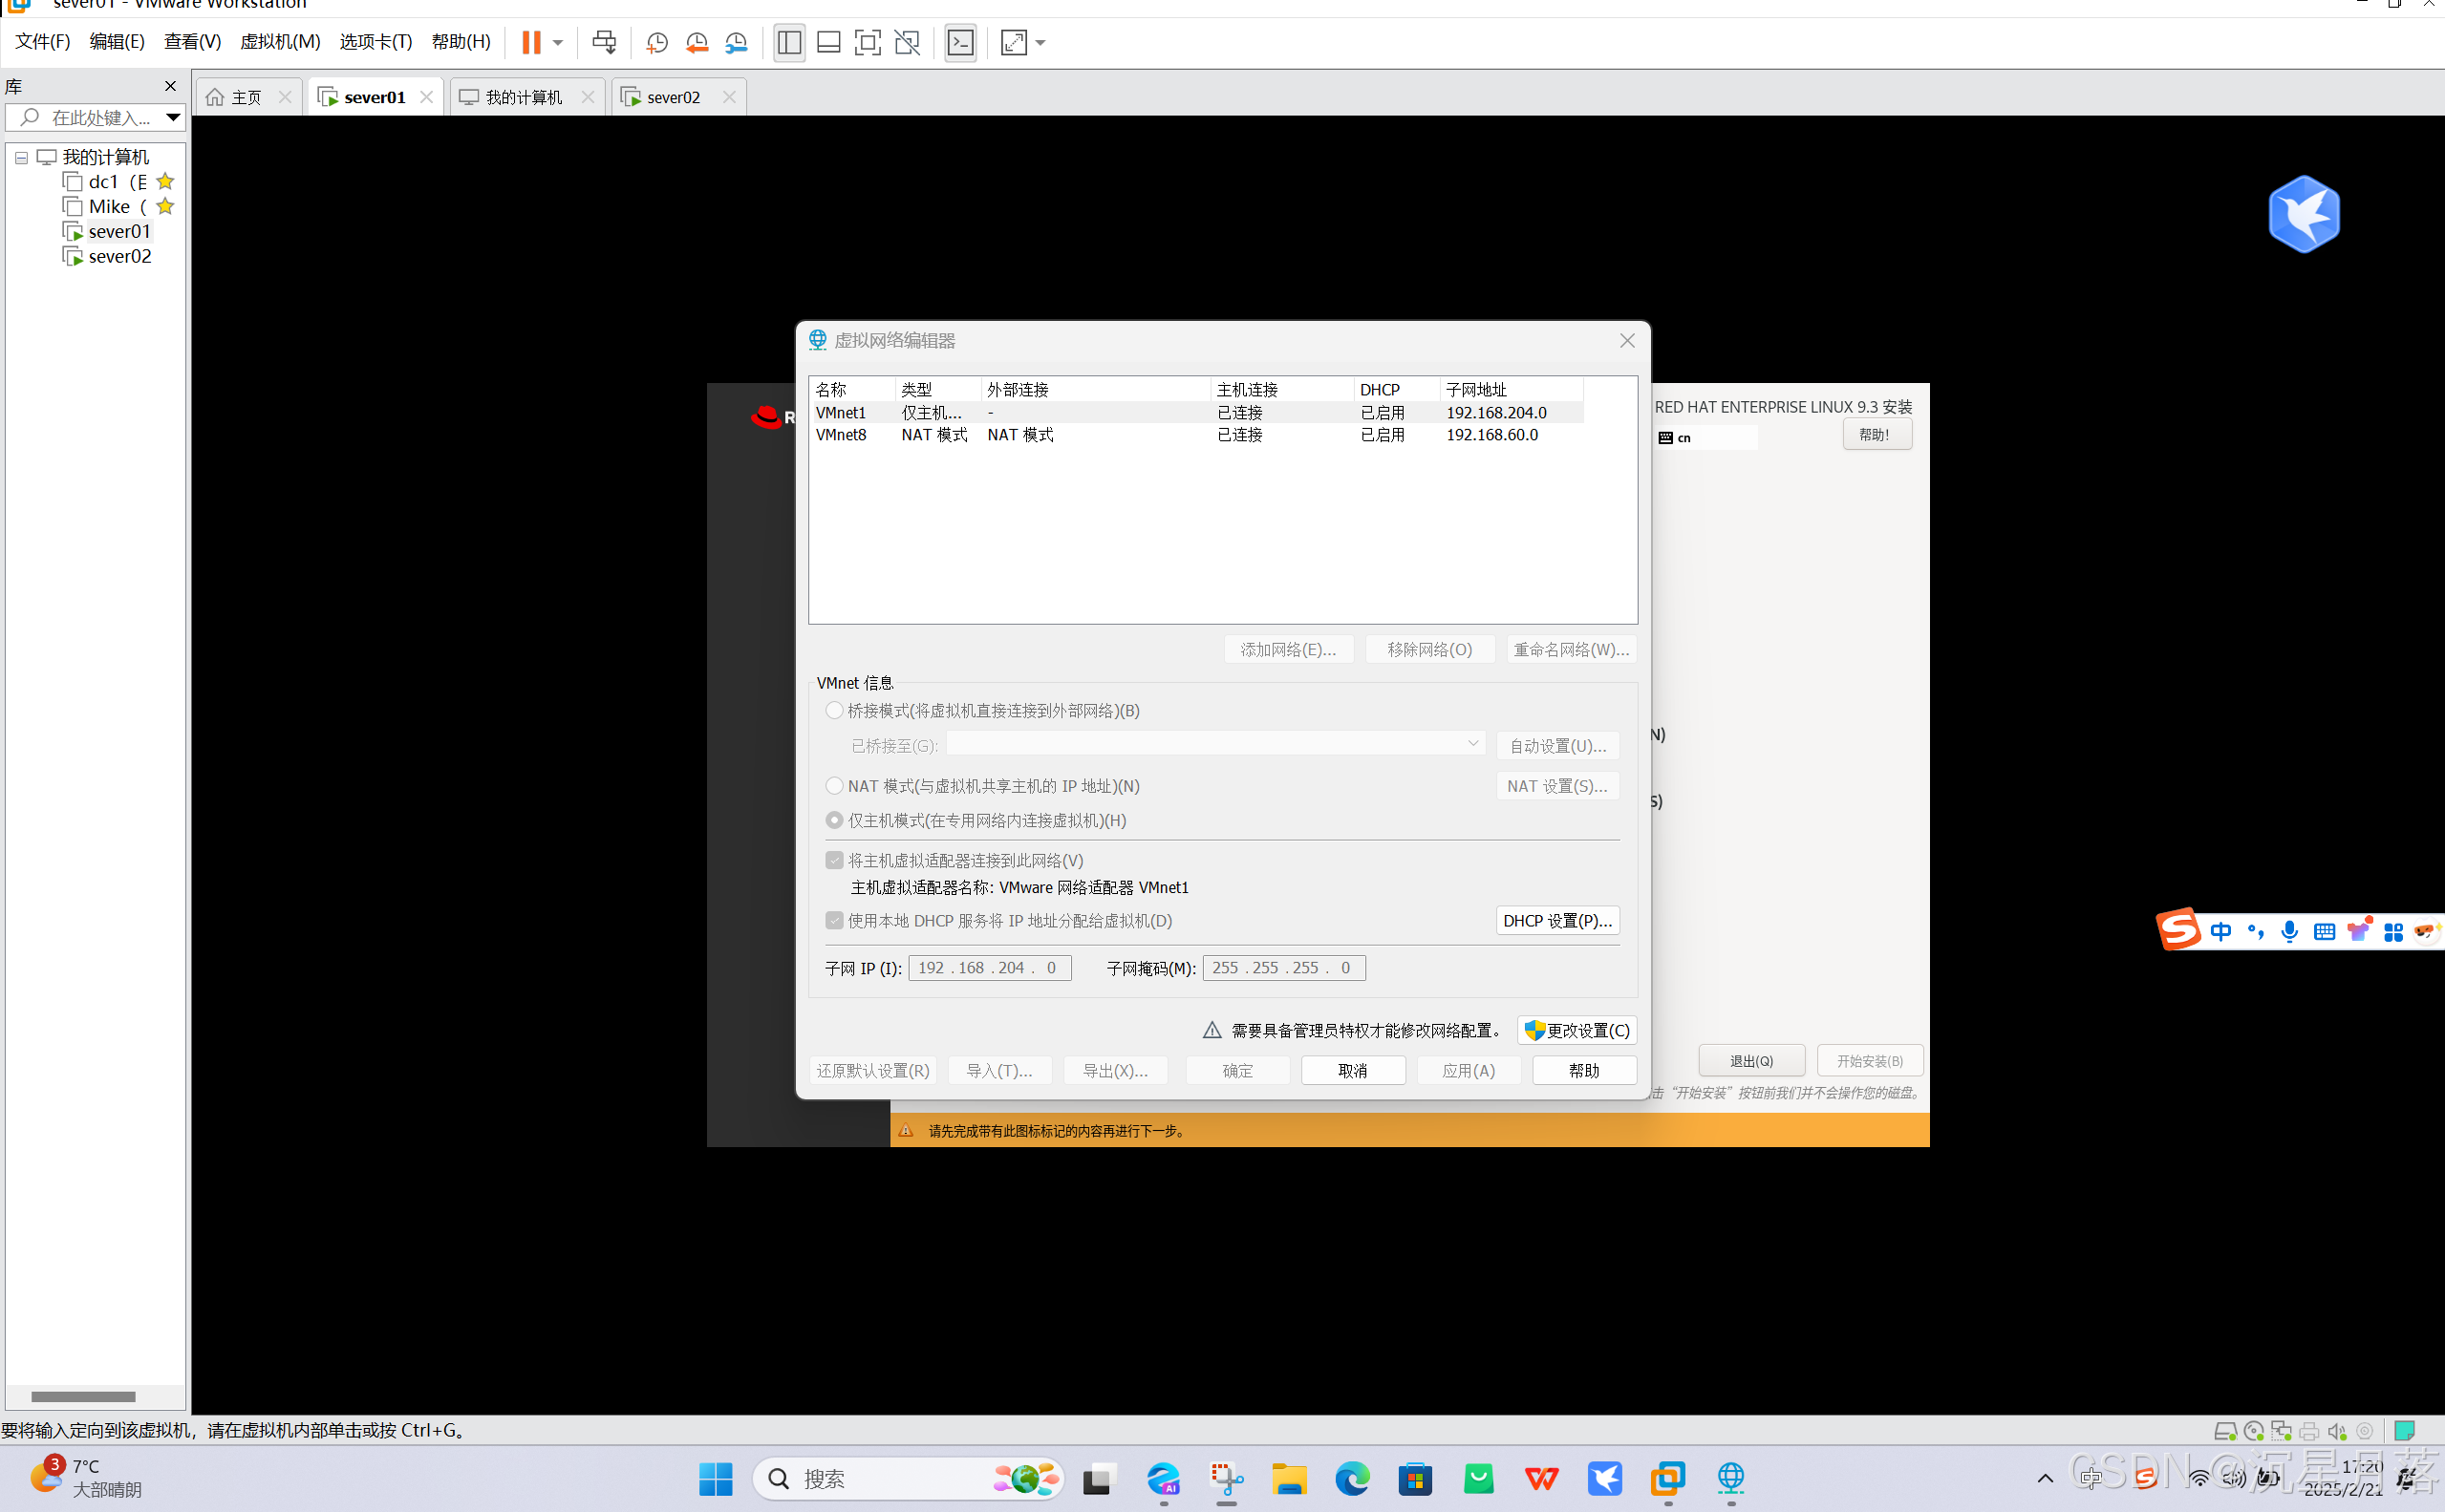Toggle the library sidebar panel icon
2445x1512 pixels.
[789, 42]
